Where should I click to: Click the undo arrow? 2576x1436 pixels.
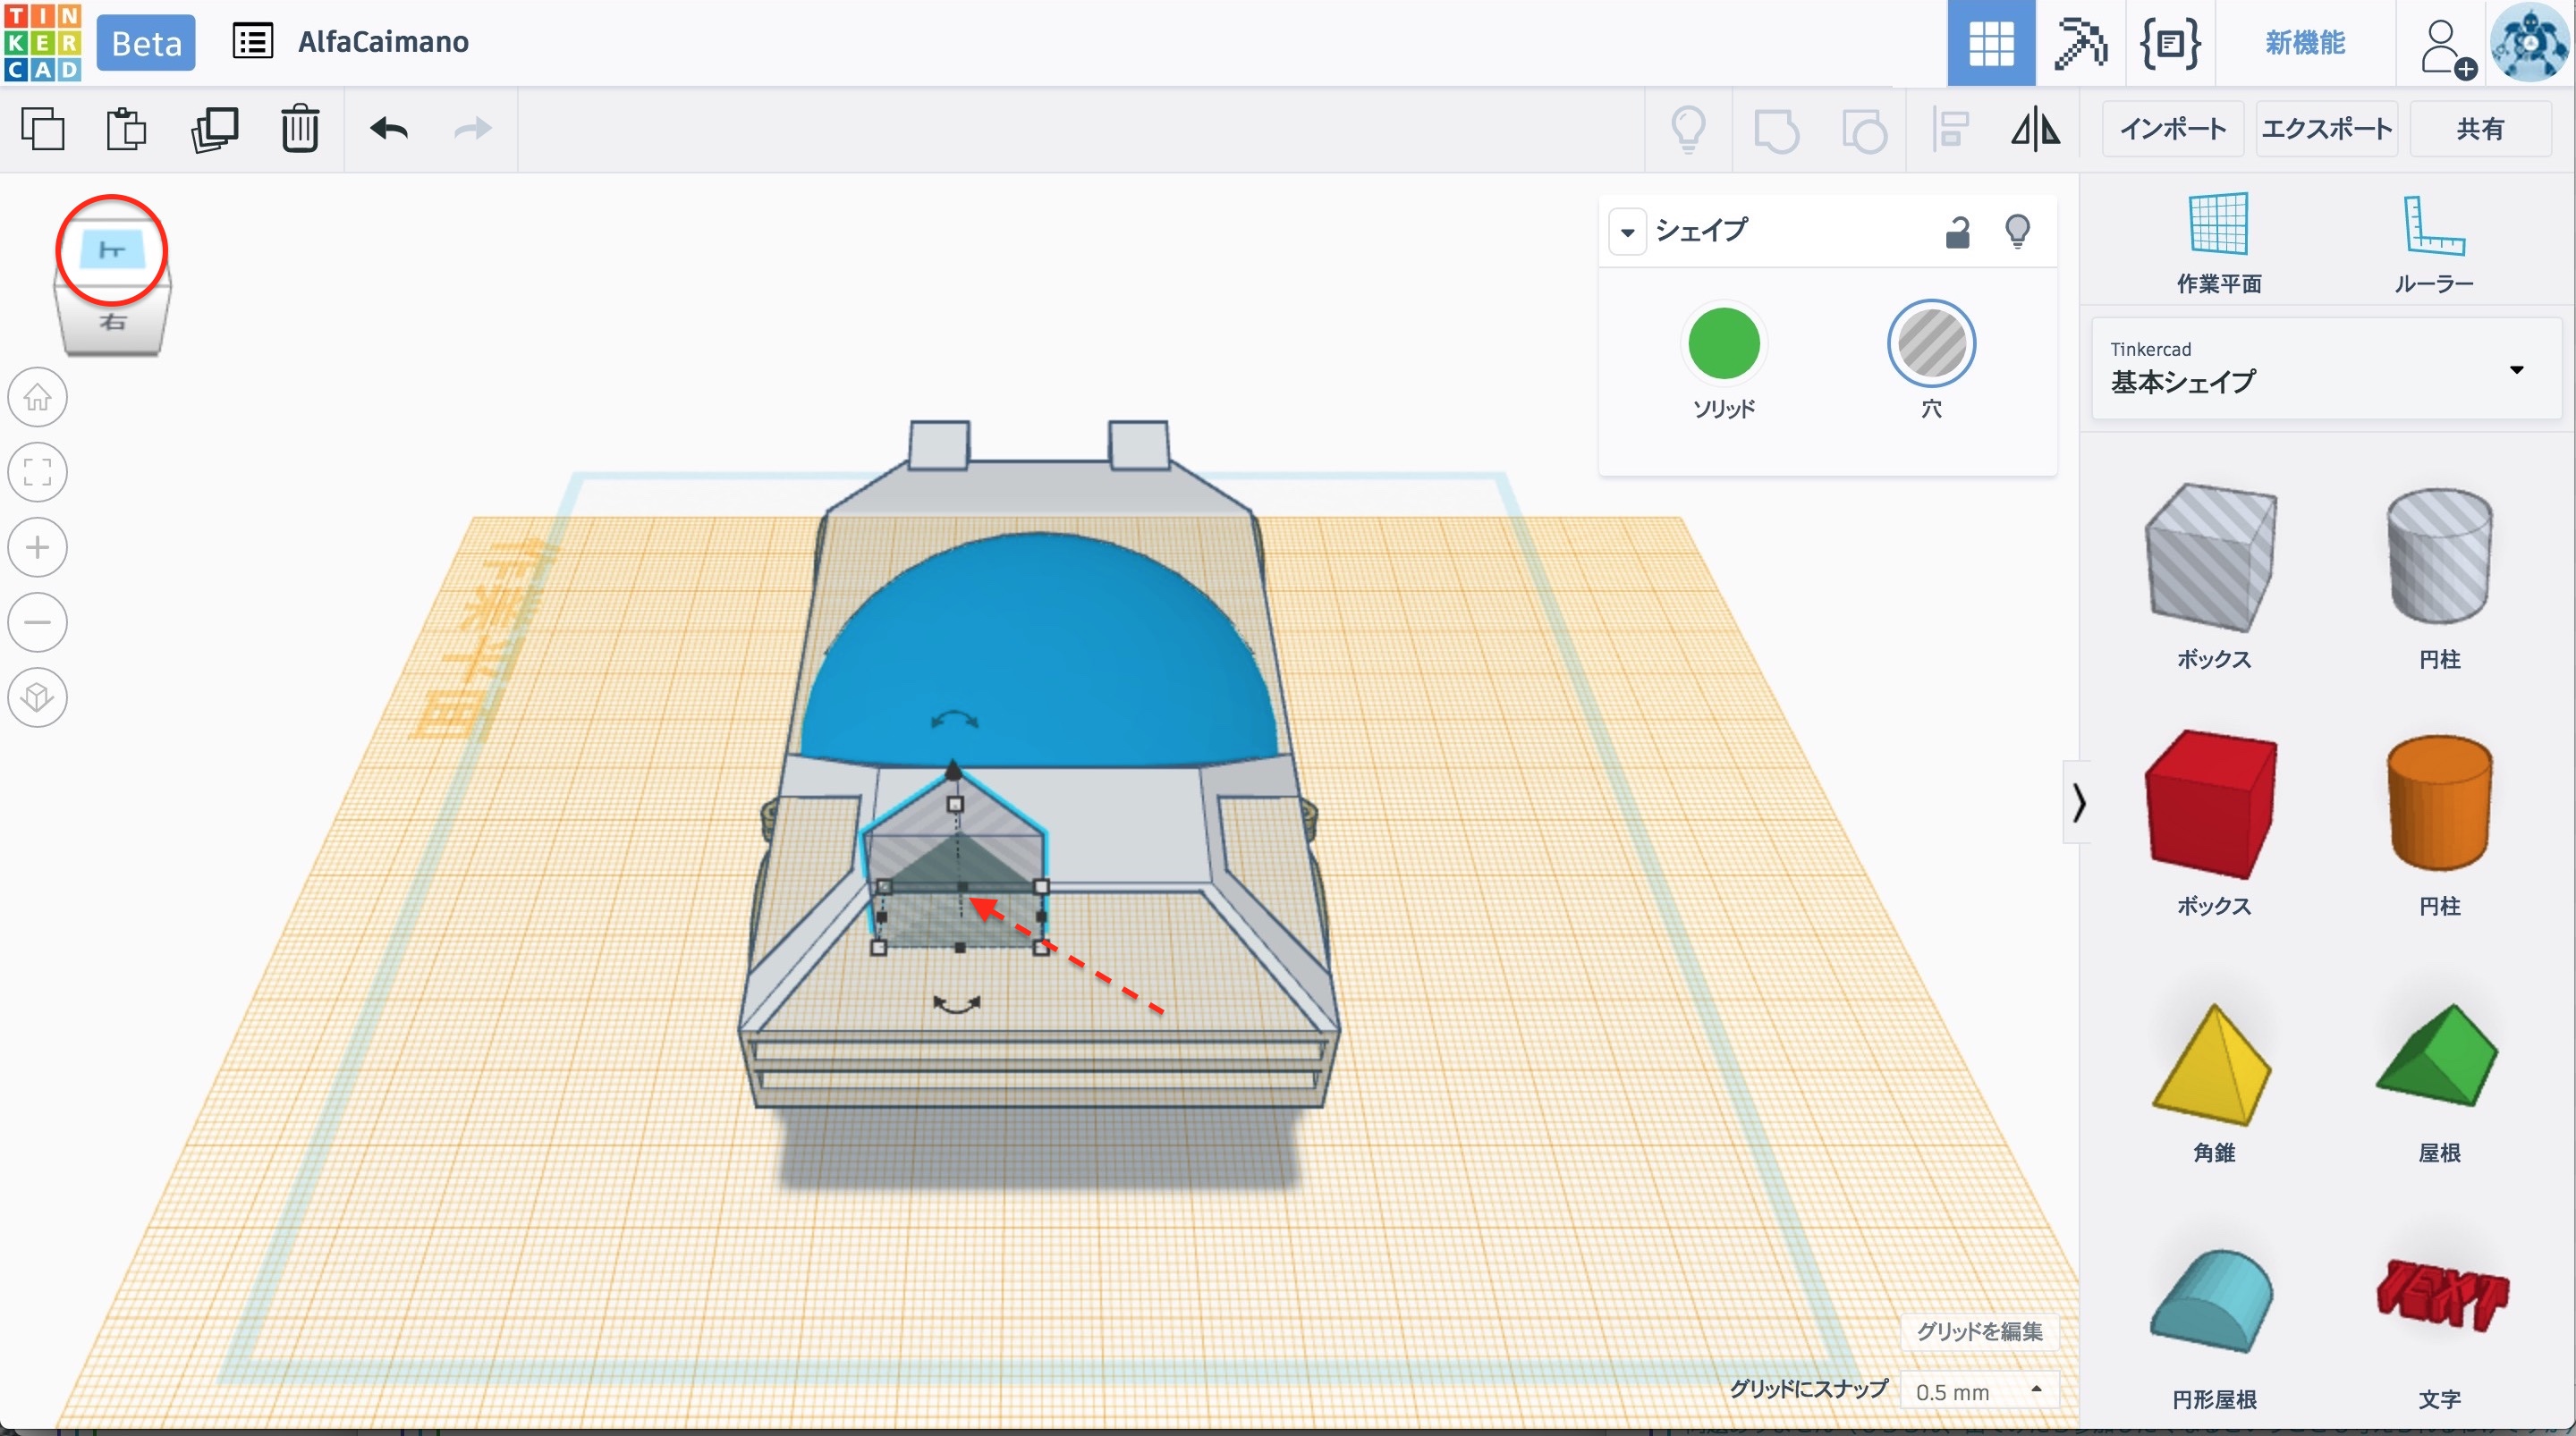389,129
